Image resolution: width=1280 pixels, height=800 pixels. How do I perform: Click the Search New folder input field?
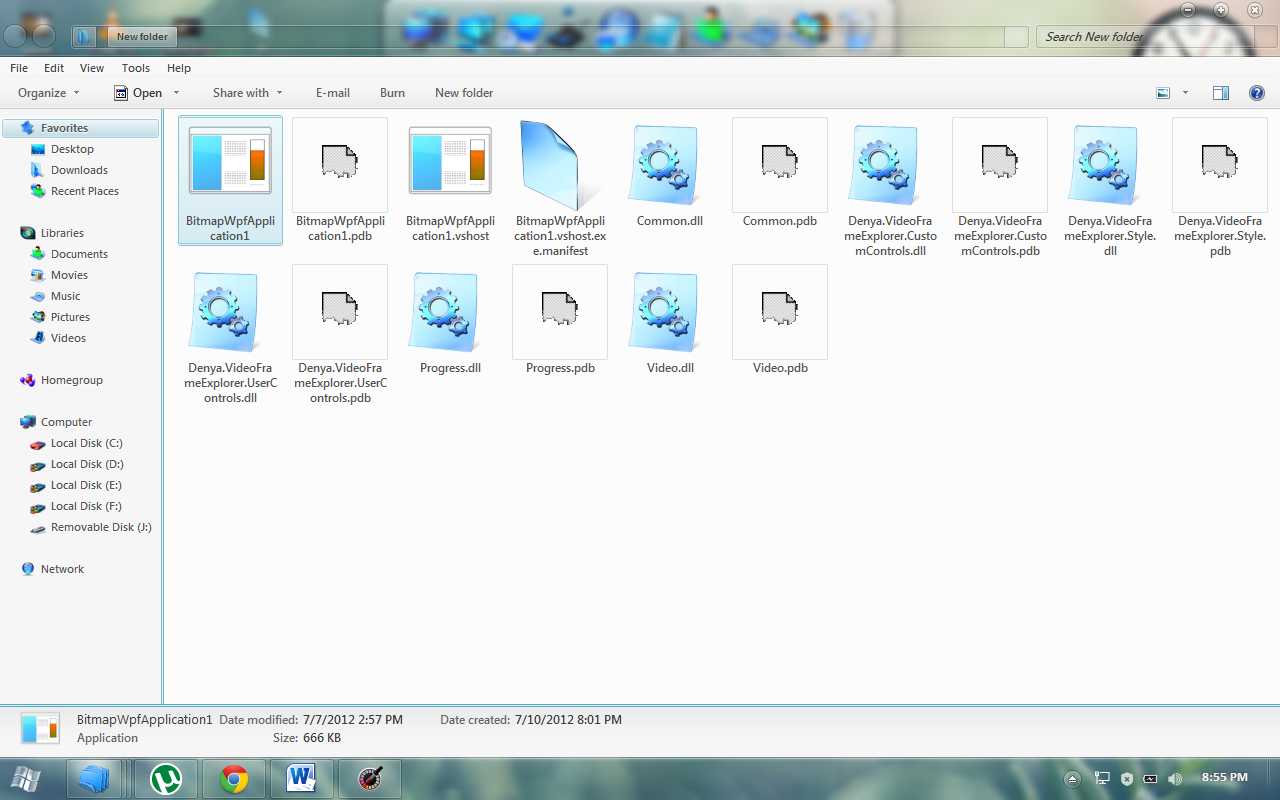click(x=1150, y=37)
